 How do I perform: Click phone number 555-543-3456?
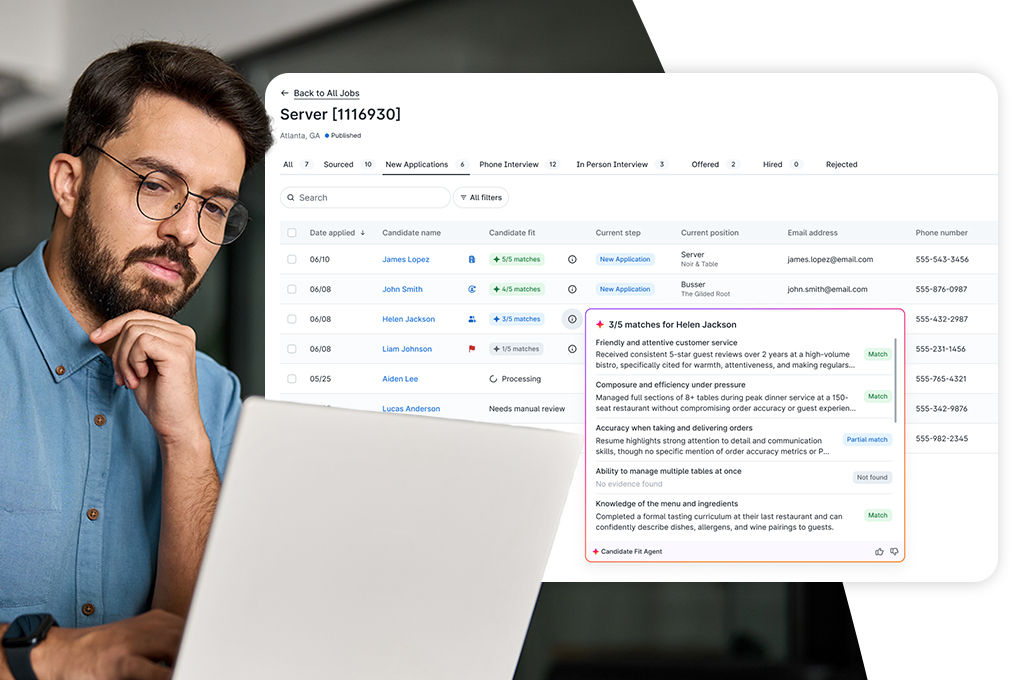(942, 260)
